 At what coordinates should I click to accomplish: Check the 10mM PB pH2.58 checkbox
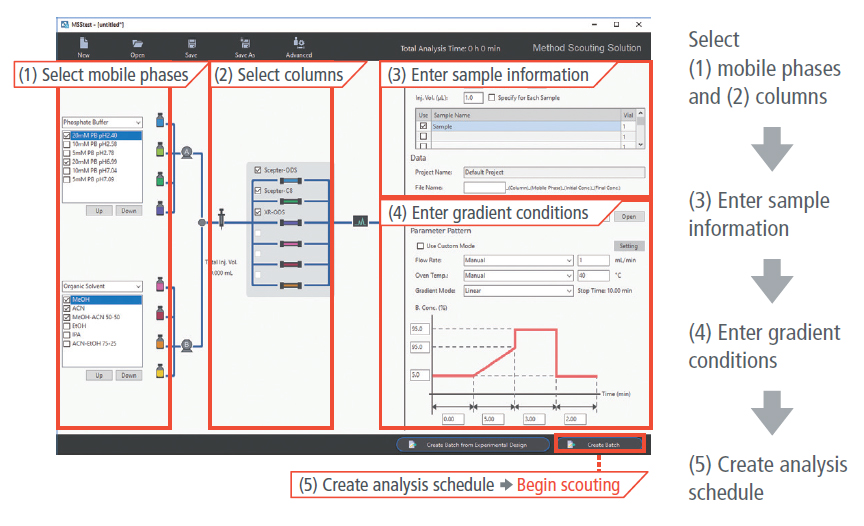pyautogui.click(x=67, y=144)
